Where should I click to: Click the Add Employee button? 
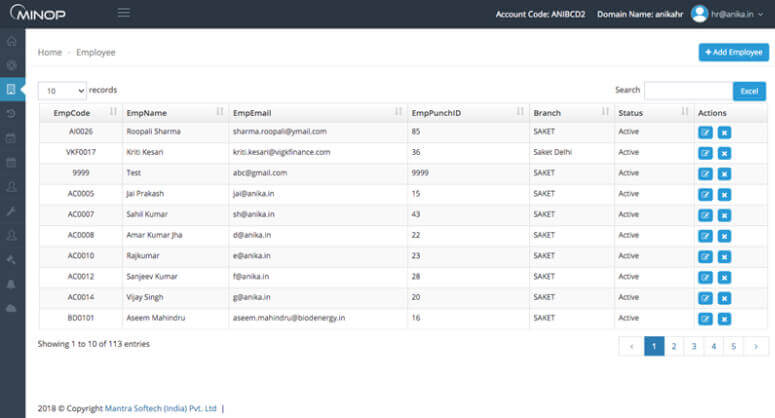pyautogui.click(x=733, y=52)
